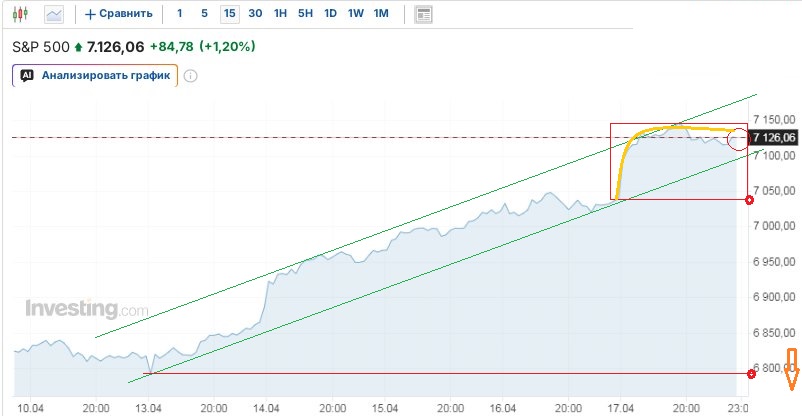Screen dimensions: 802x416
Task: Select the 1 minute interval
Action: point(179,14)
